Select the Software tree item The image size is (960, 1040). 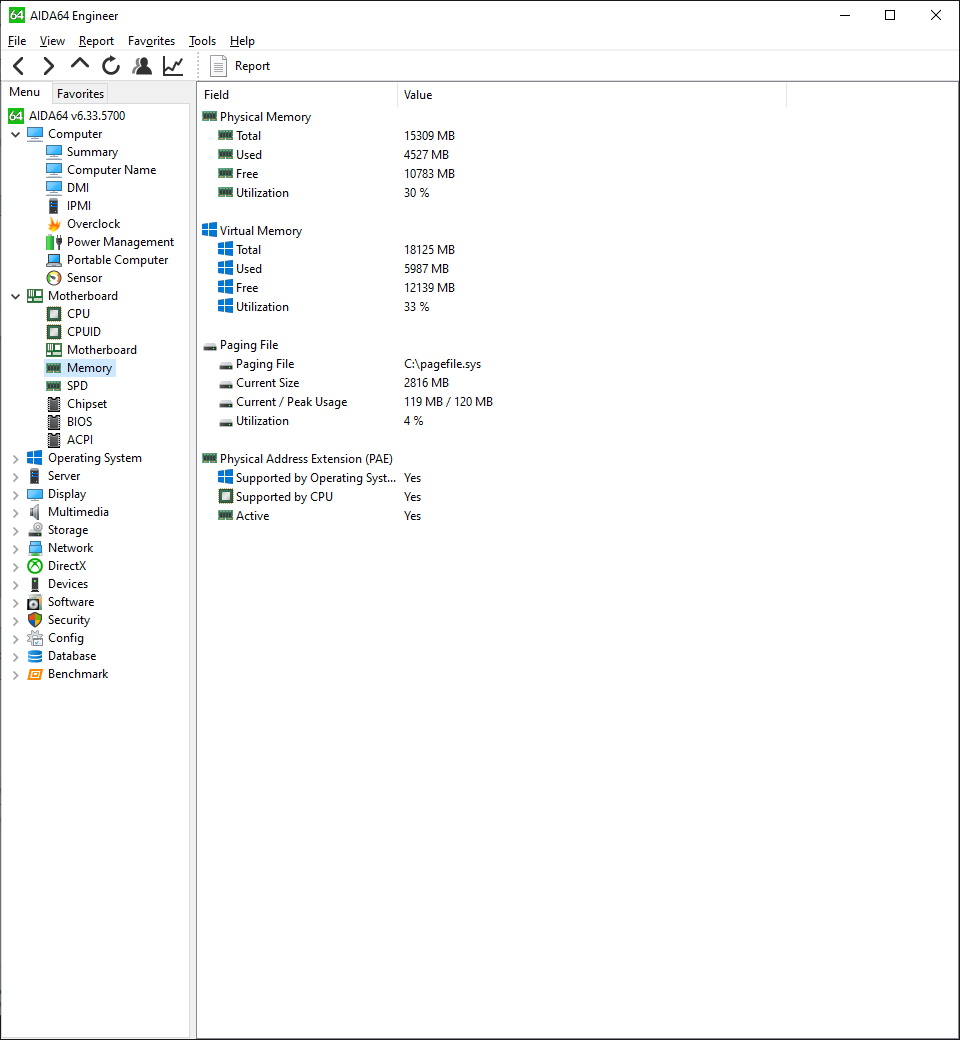coord(71,602)
